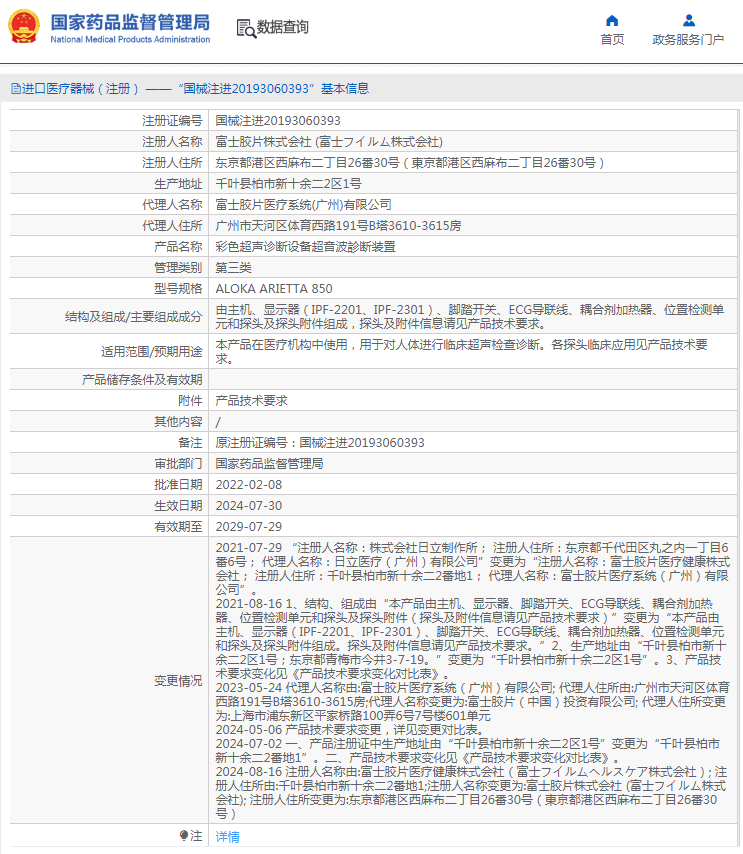The height and width of the screenshot is (854, 743).
Task: Open the 数据查询 search icon
Action: coord(246,28)
